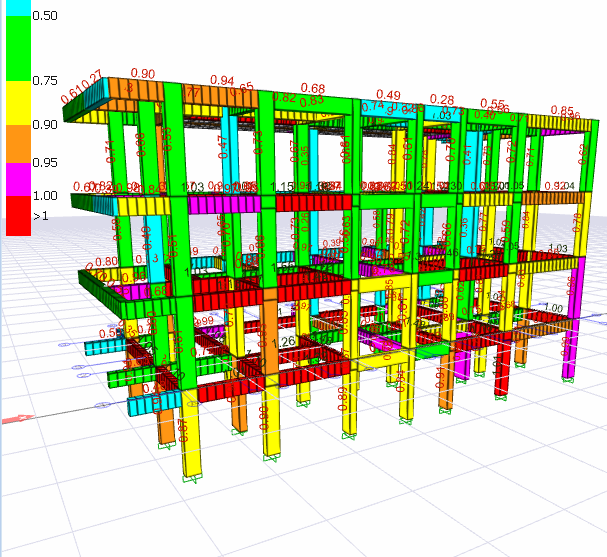Viewport: 607px width, 557px height.
Task: Click the 0.47 ratio on the cyan top-storey column
Action: [223, 147]
